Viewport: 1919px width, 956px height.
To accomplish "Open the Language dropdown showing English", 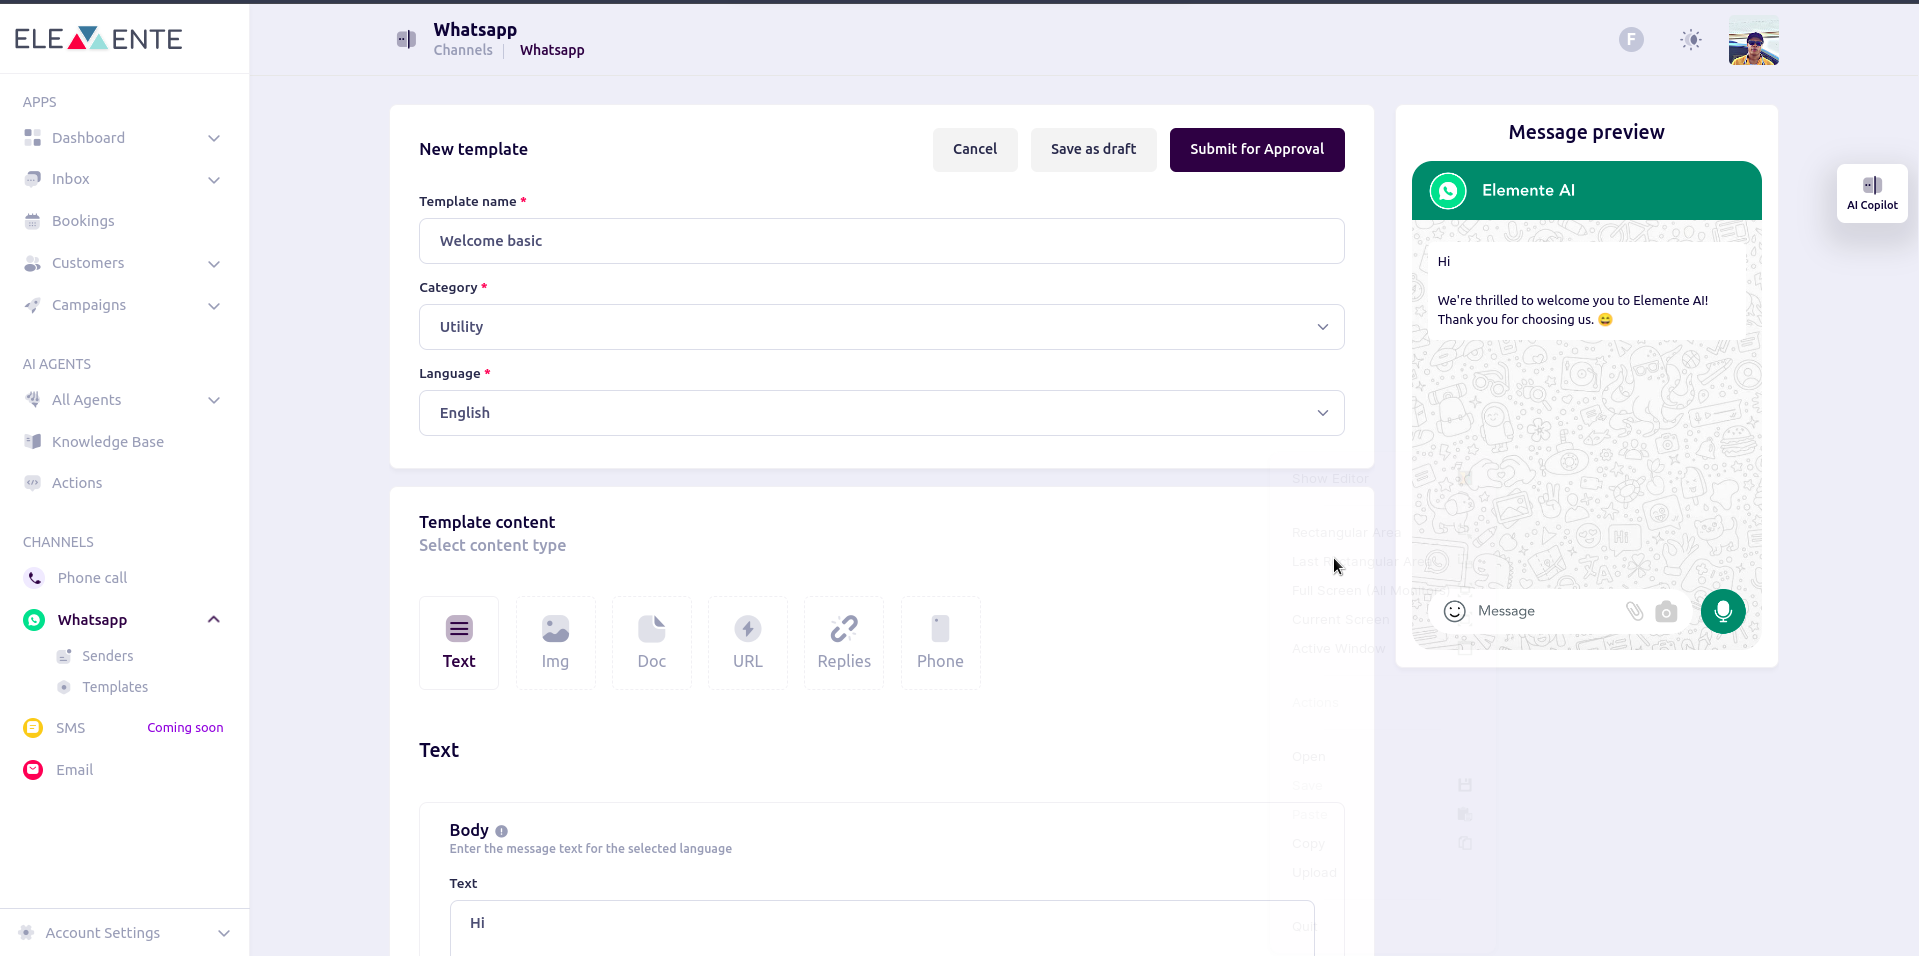I will pos(882,413).
